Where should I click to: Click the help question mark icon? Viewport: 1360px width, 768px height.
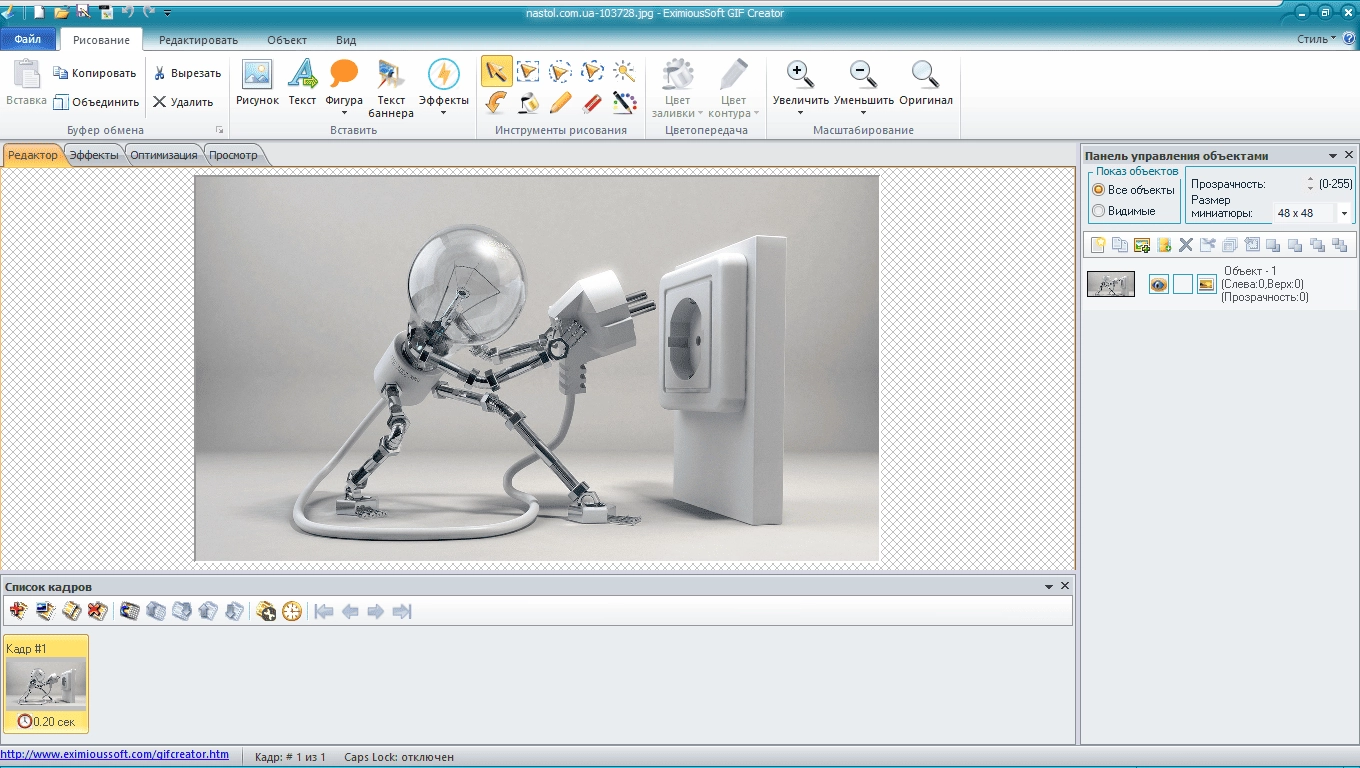coord(1349,39)
